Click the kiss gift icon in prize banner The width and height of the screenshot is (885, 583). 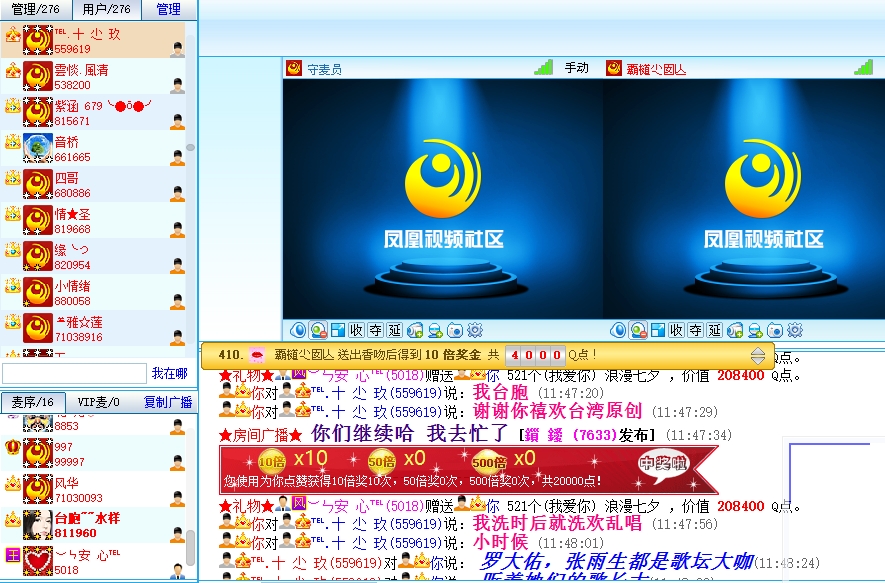coord(257,355)
